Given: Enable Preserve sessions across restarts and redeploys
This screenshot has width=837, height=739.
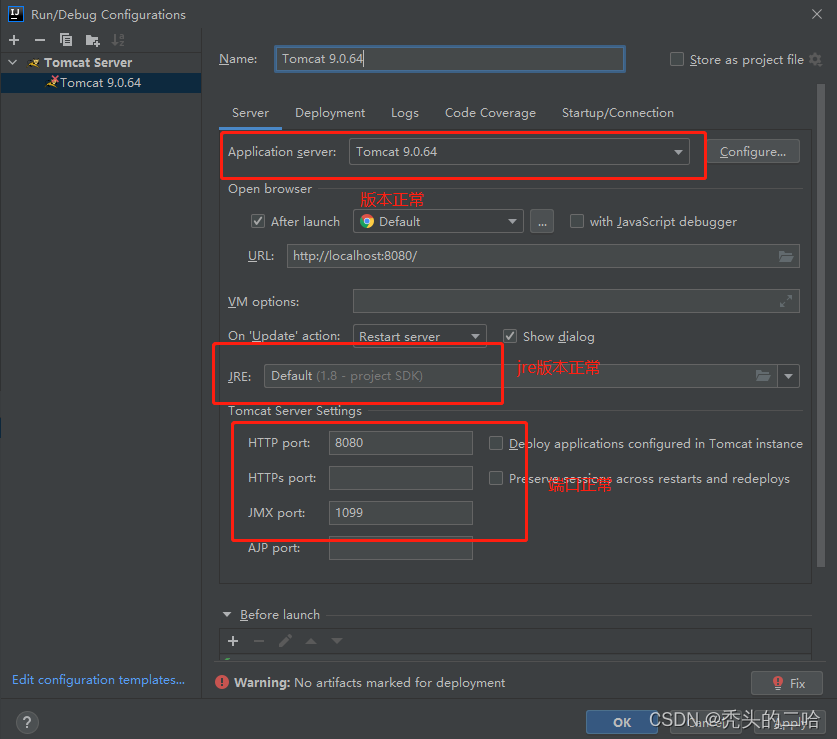Looking at the screenshot, I should click(496, 478).
